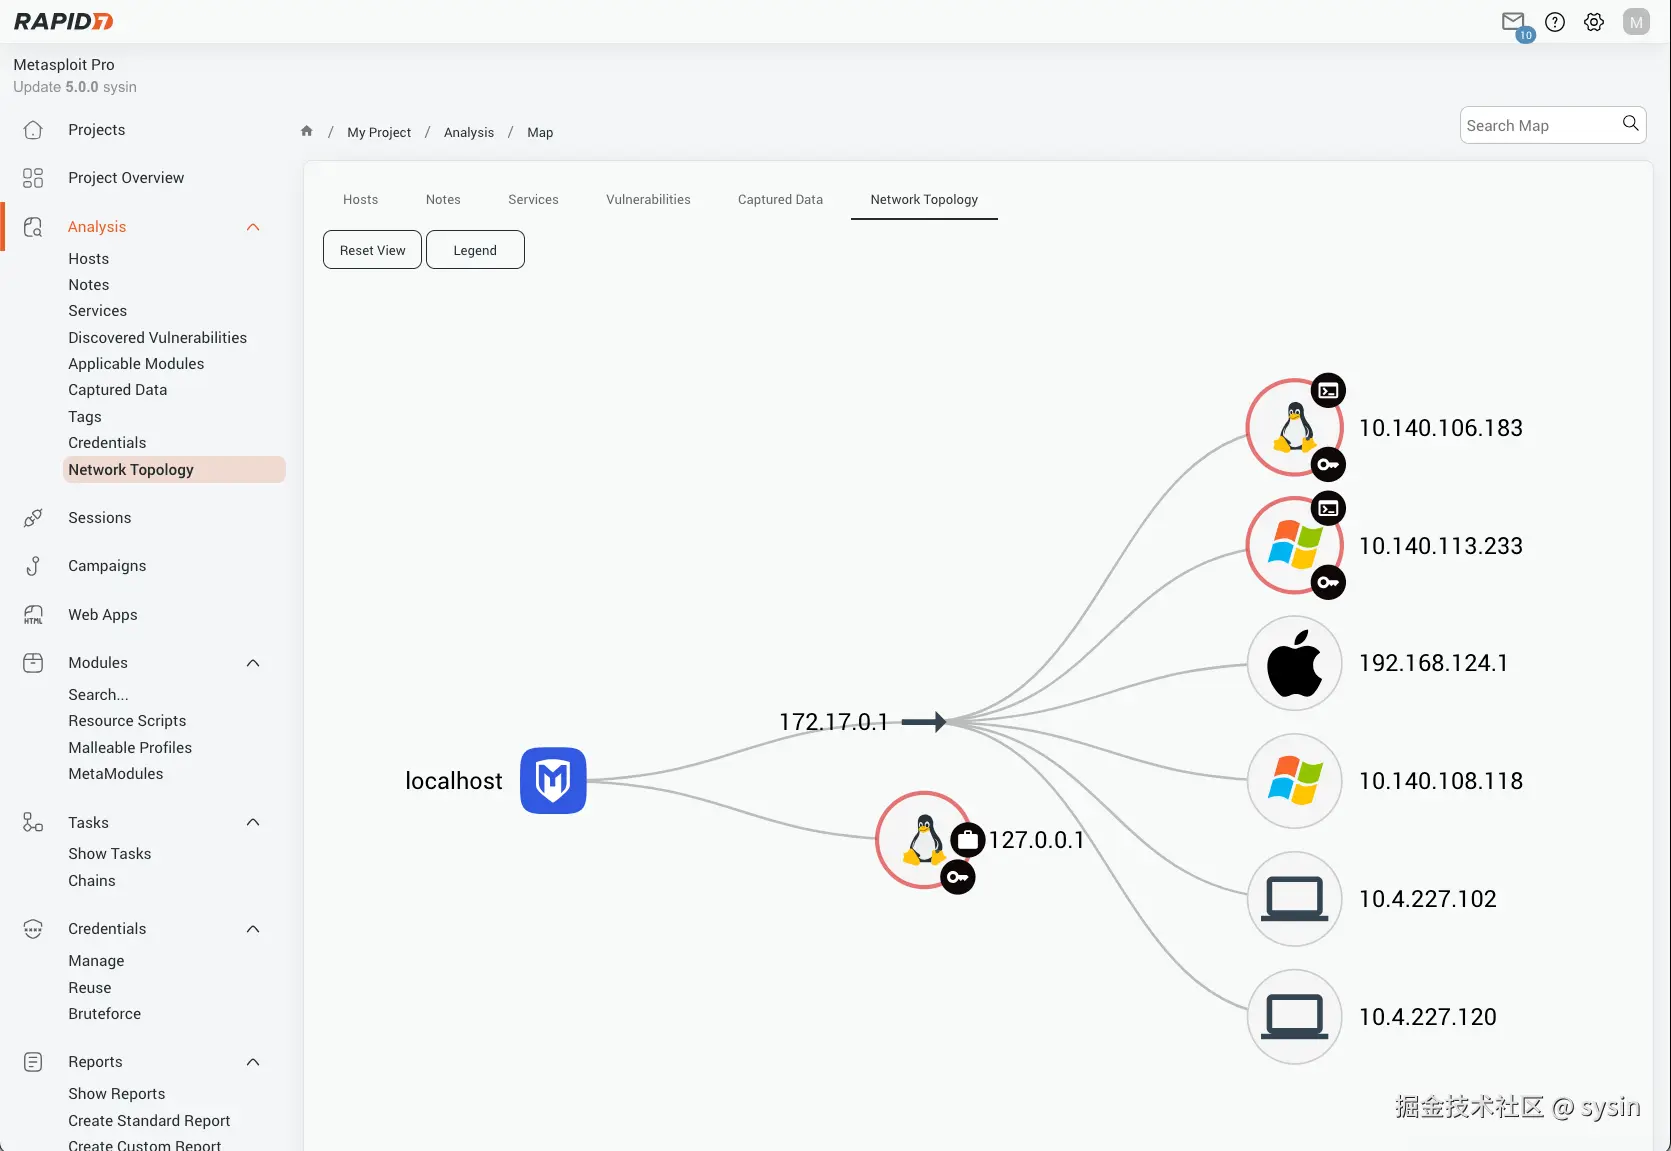Click the help question mark icon
The width and height of the screenshot is (1671, 1151).
1554,21
